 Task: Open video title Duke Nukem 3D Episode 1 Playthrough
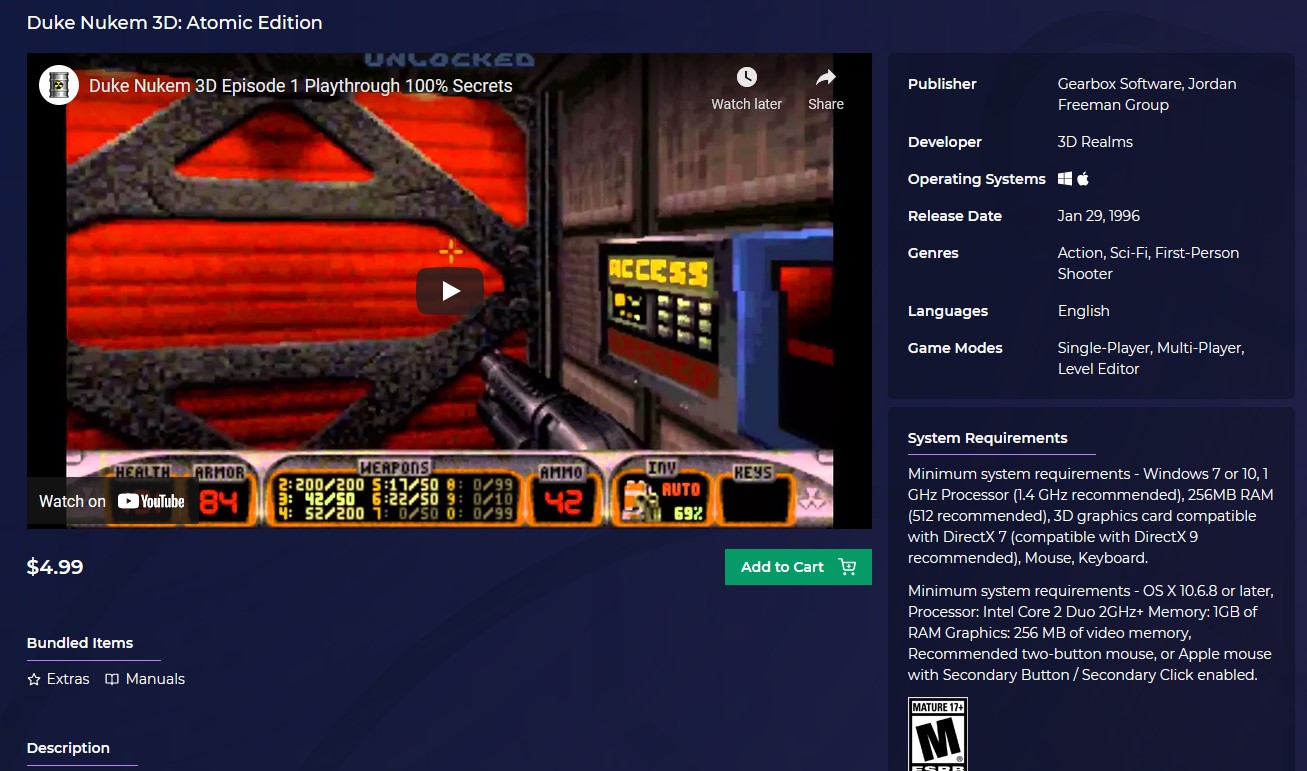(300, 86)
